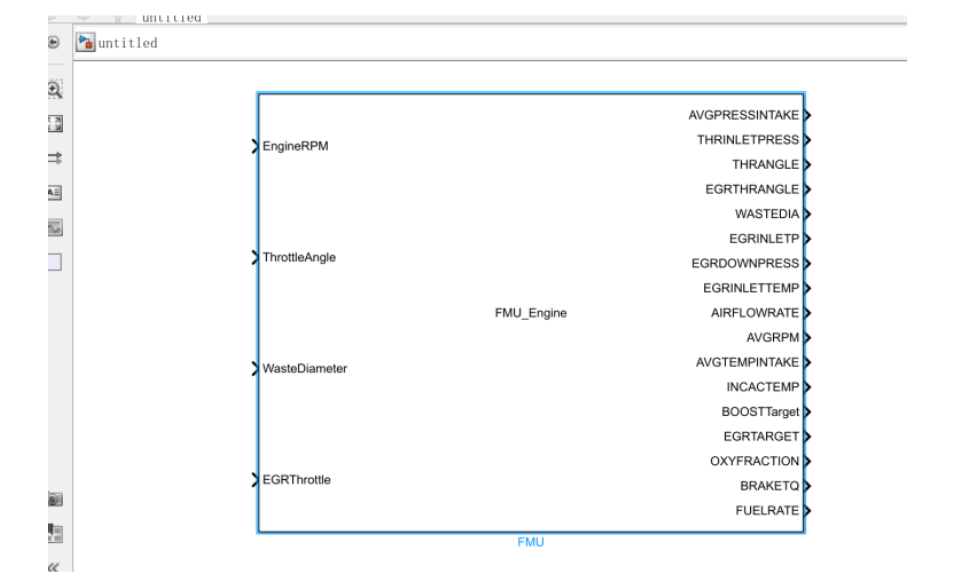Click the BRAKETQ output port
This screenshot has height=580, width=957.
click(806, 486)
